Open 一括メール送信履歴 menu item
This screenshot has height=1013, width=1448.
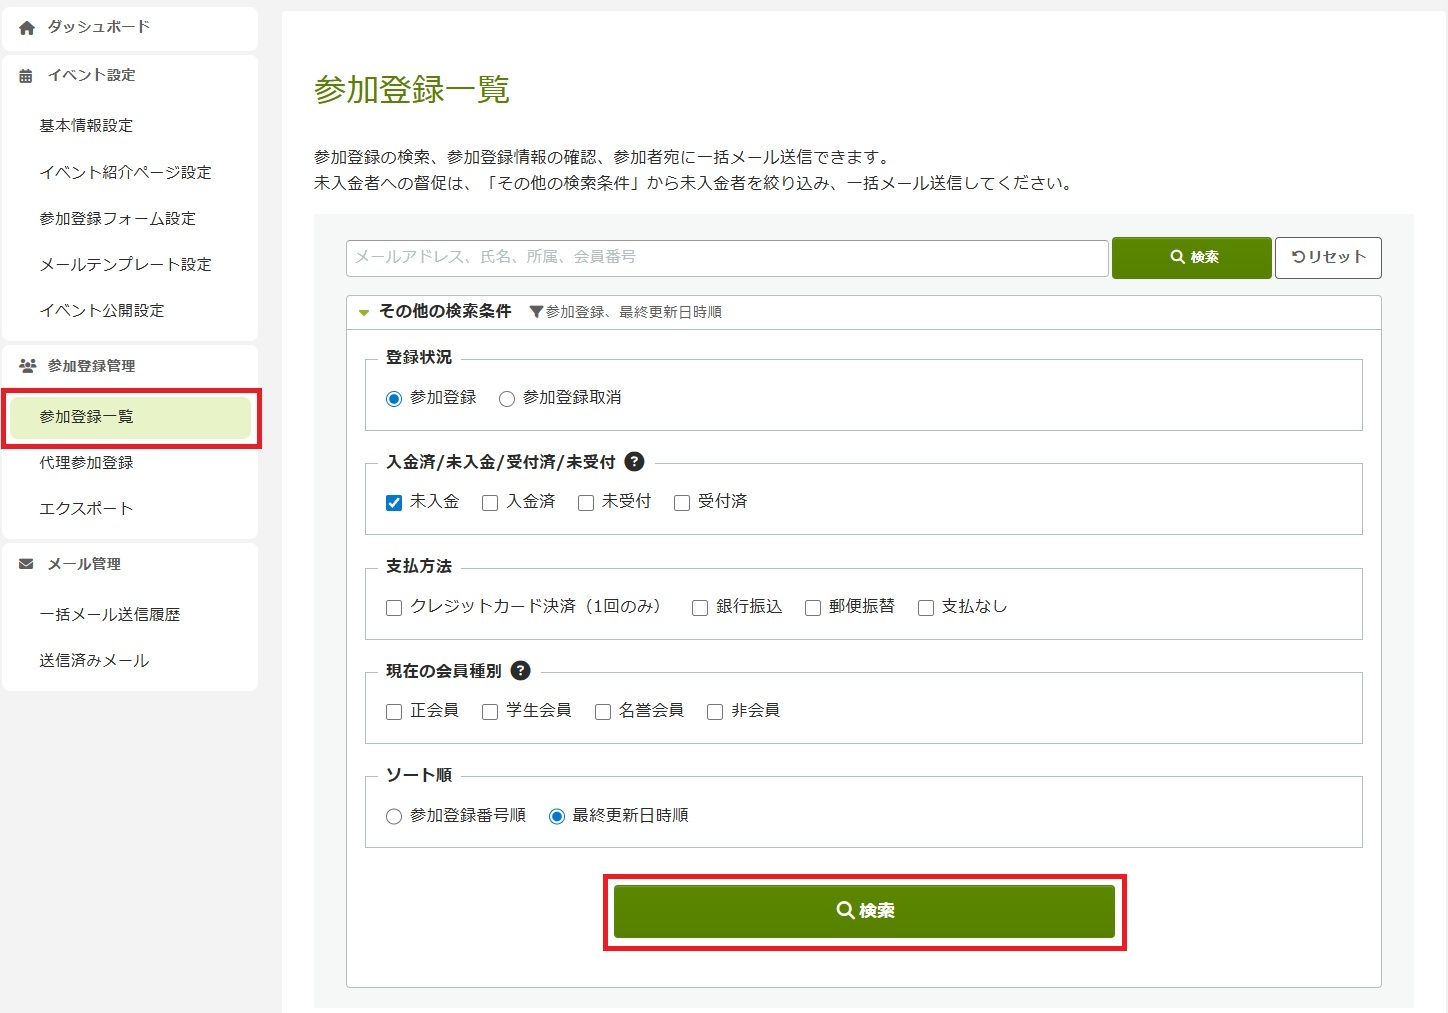tap(110, 615)
